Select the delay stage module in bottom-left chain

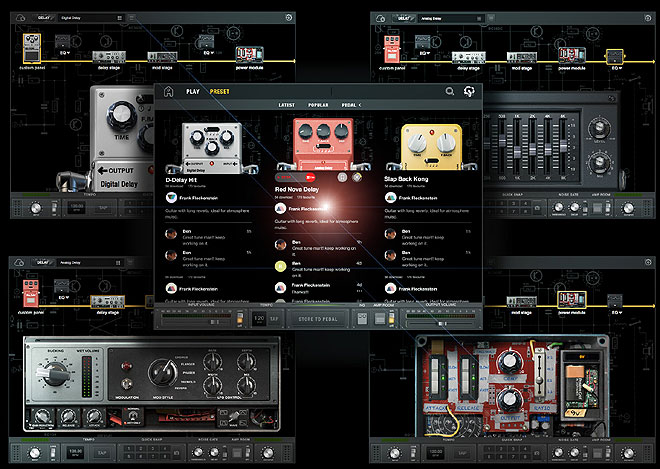[107, 299]
